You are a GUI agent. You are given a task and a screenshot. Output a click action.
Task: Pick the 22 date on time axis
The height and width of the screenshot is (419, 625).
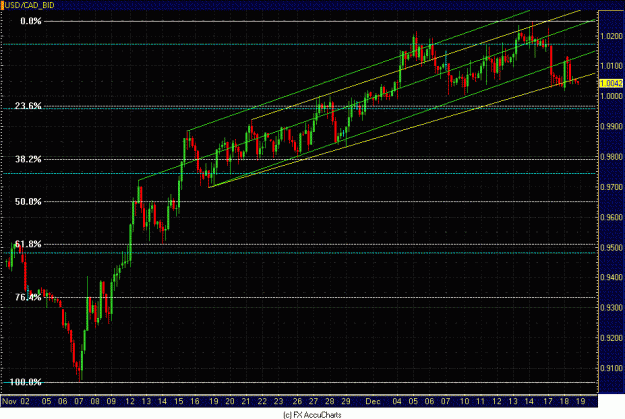pos(262,401)
